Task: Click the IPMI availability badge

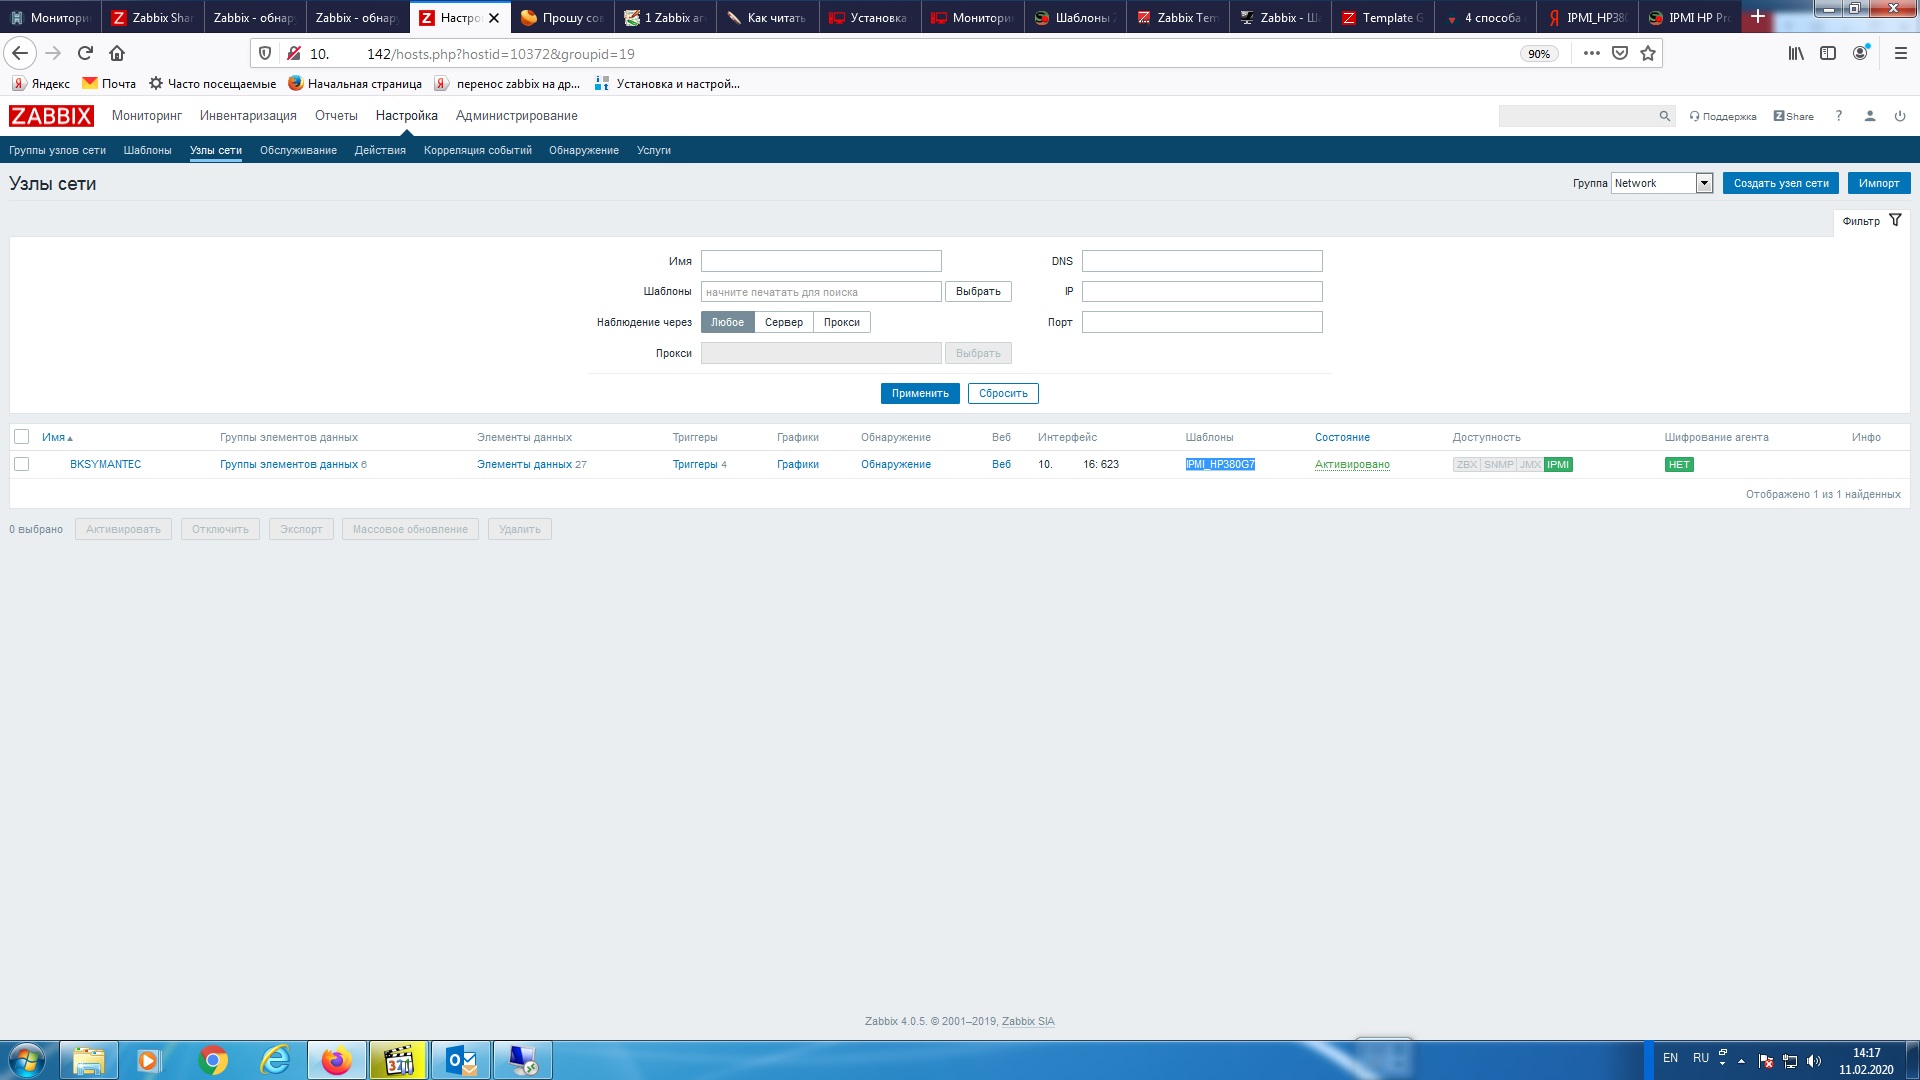Action: (x=1558, y=464)
